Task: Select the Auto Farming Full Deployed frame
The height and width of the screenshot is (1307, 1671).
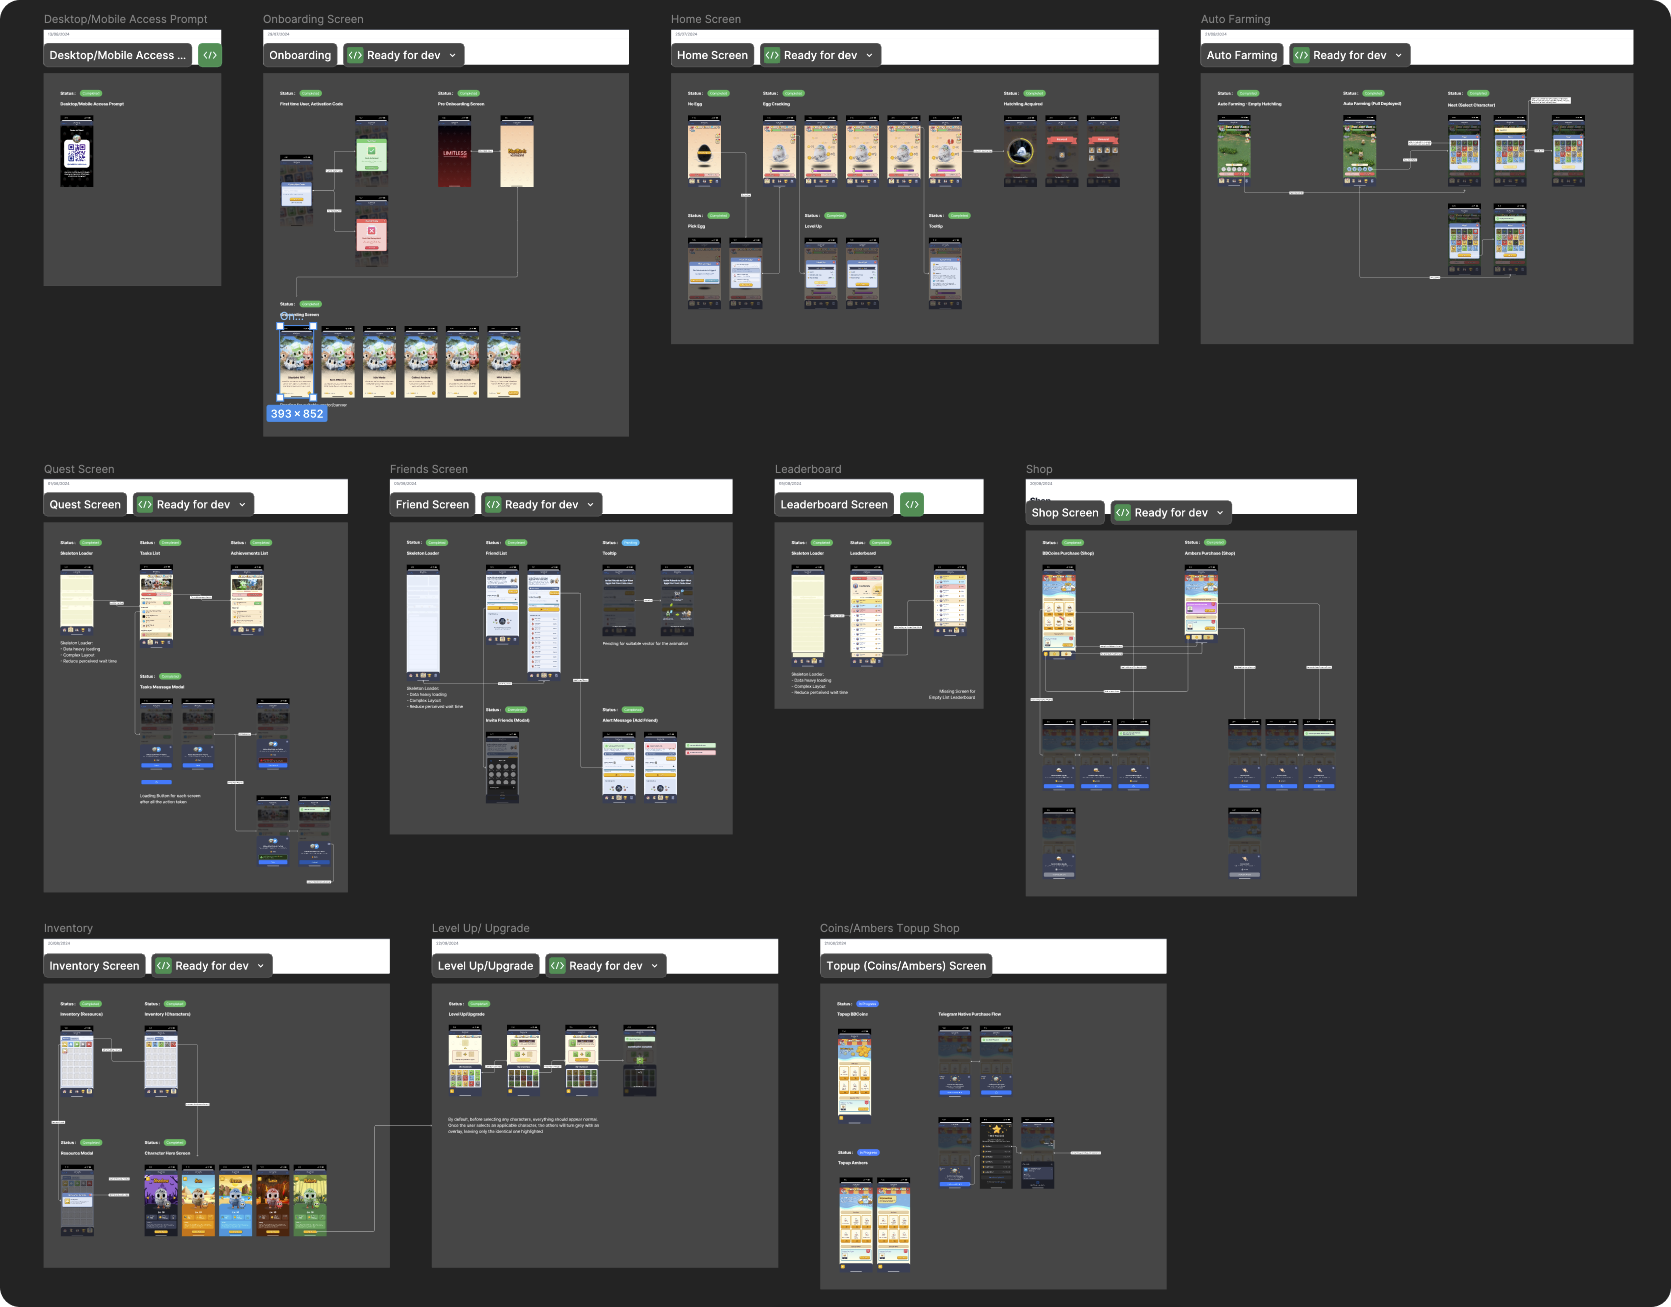Action: (x=1359, y=151)
